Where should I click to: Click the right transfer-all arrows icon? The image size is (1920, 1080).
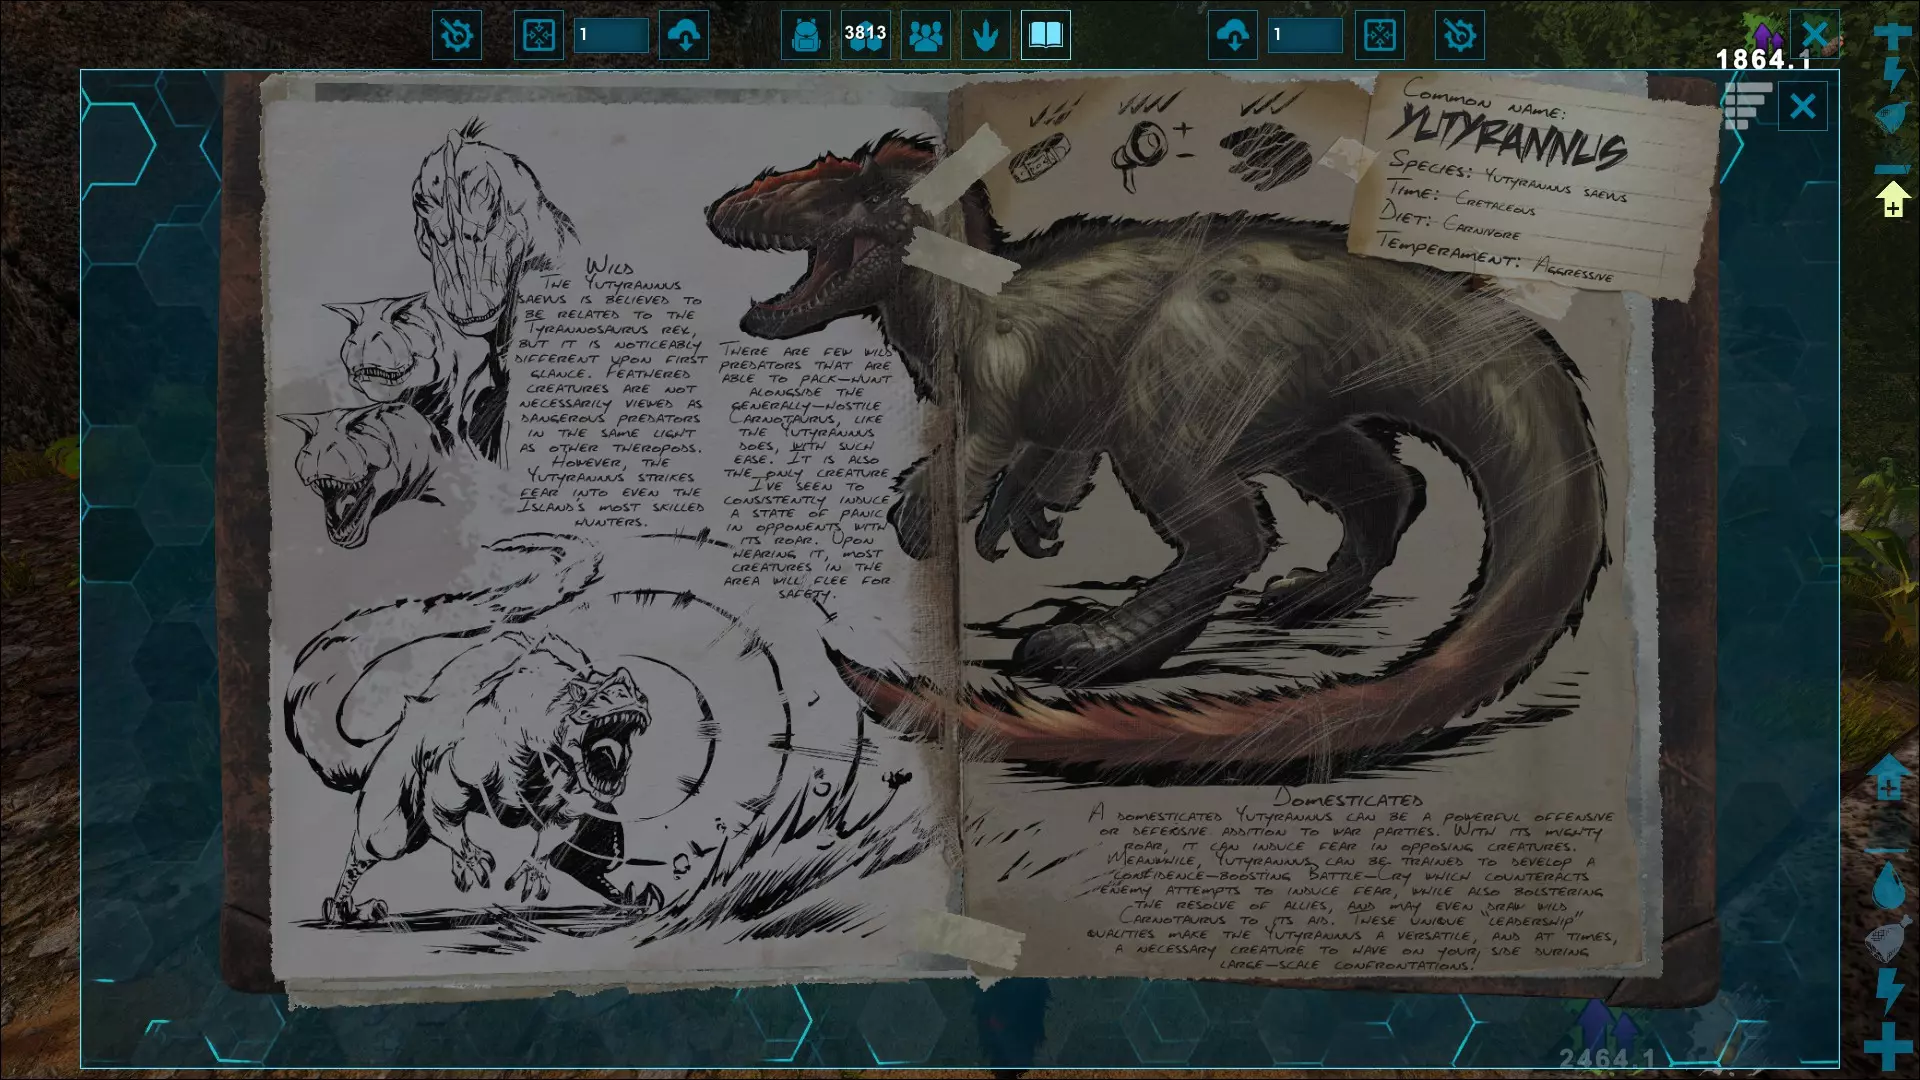pos(1379,36)
